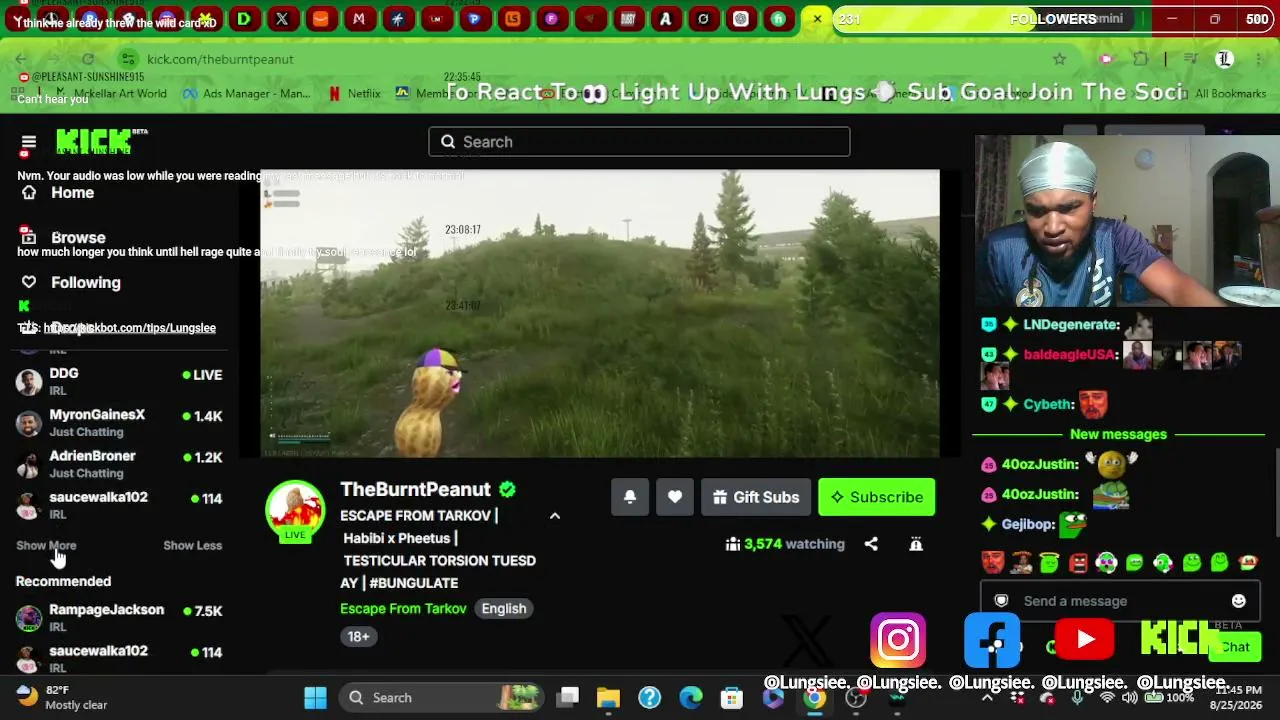Open RampageJackson's avatar under Recommended

29,617
